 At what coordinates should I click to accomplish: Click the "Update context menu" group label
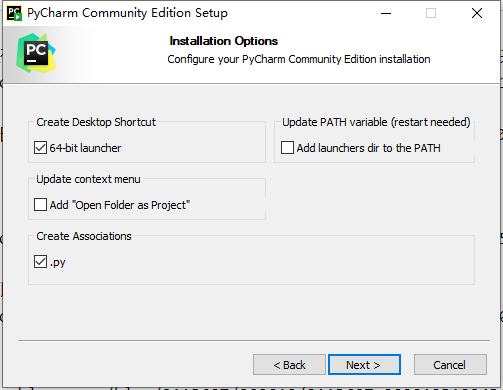click(x=88, y=179)
